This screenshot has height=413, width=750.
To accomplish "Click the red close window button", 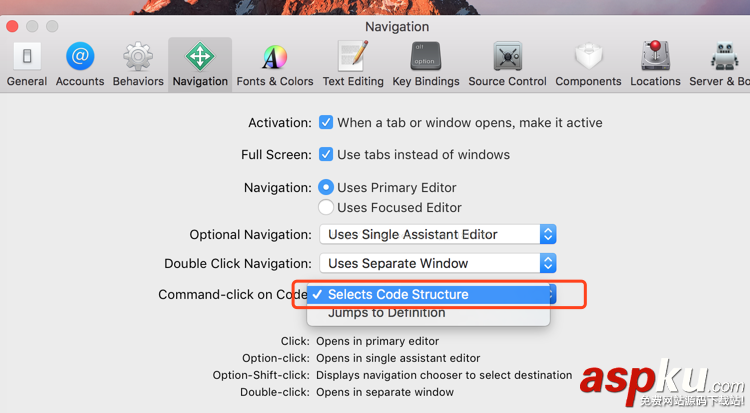I will click(x=15, y=25).
